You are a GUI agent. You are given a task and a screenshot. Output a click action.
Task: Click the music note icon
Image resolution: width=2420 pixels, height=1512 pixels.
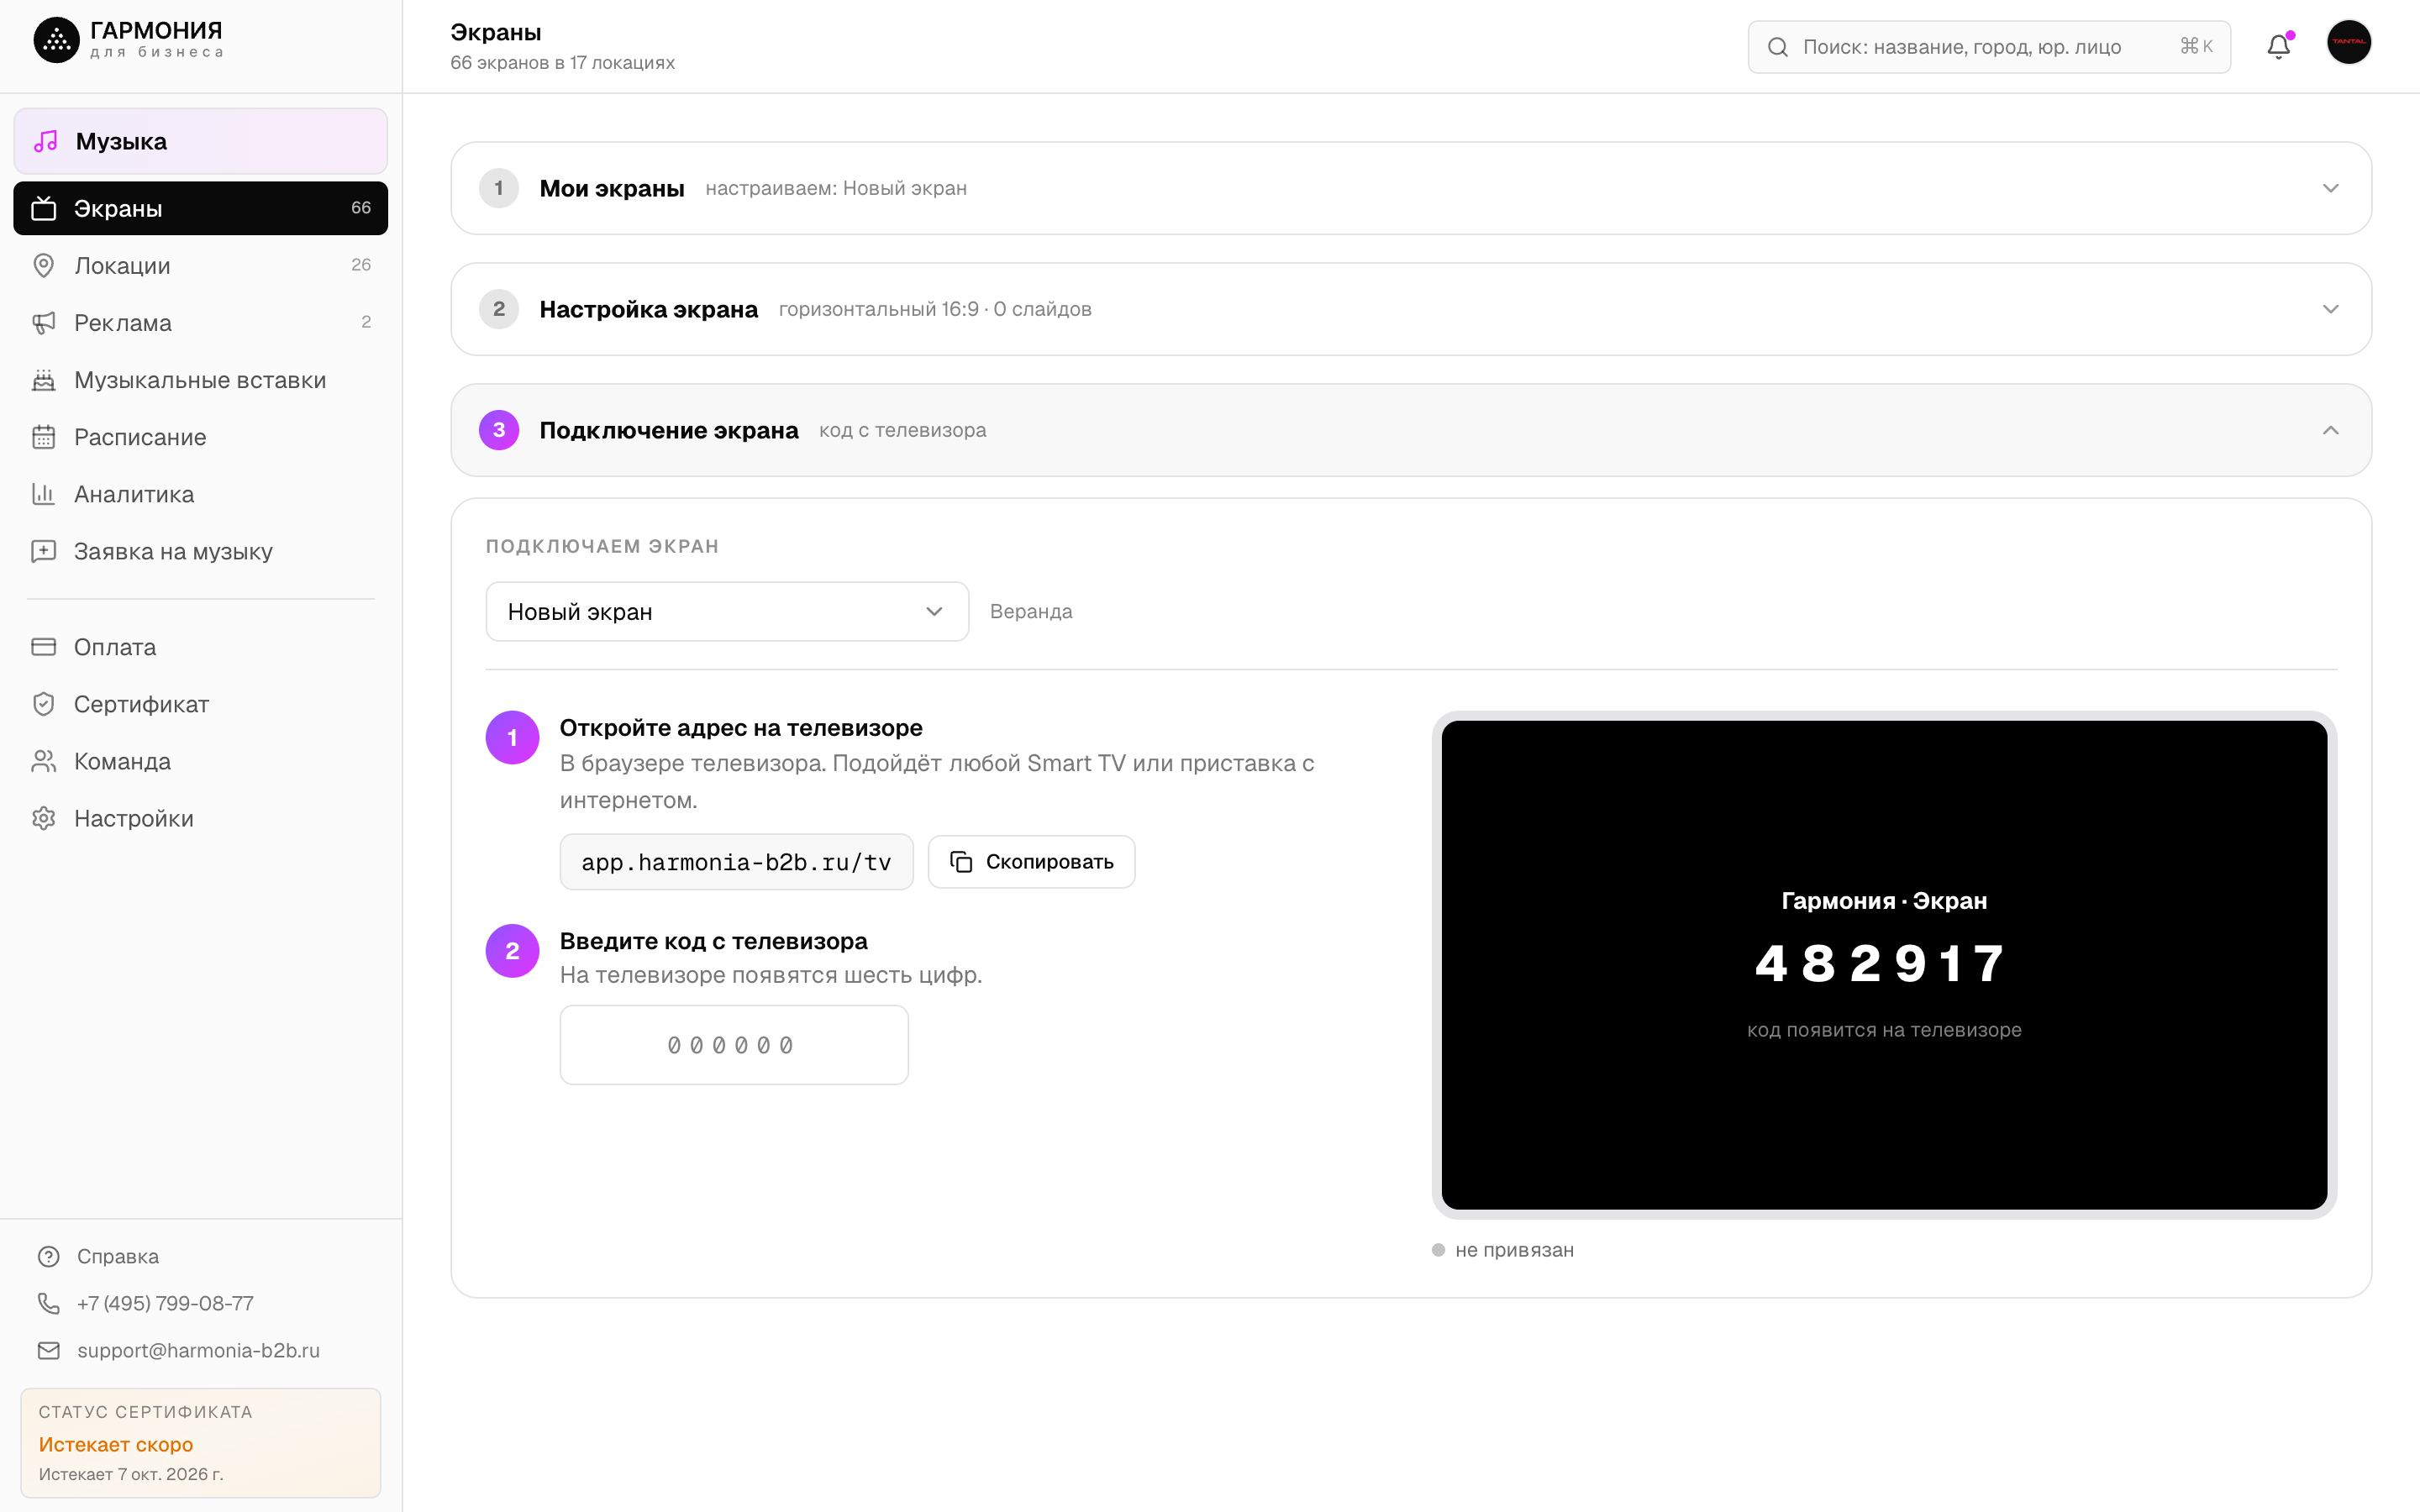pos(46,141)
